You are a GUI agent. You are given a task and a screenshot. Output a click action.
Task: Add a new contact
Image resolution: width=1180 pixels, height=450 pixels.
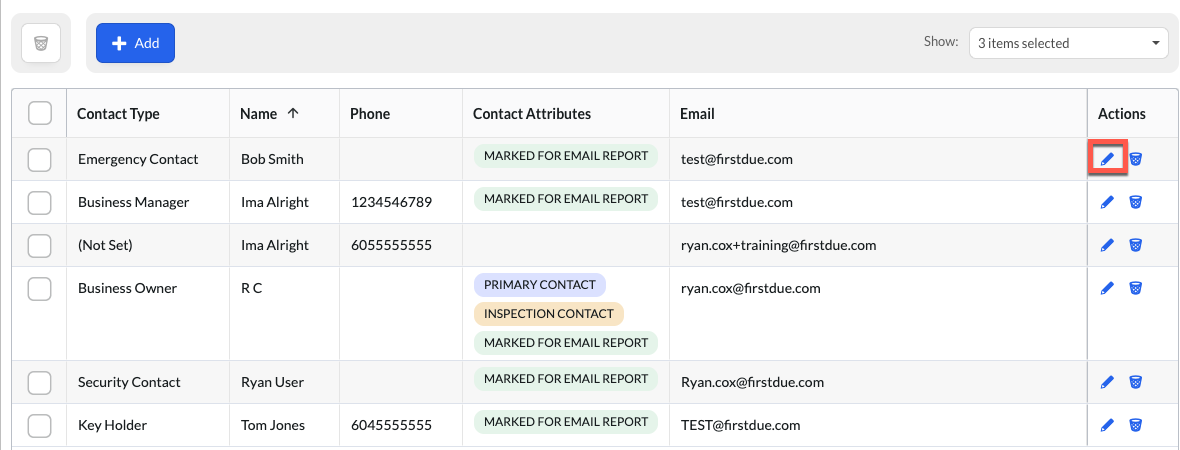tap(135, 43)
